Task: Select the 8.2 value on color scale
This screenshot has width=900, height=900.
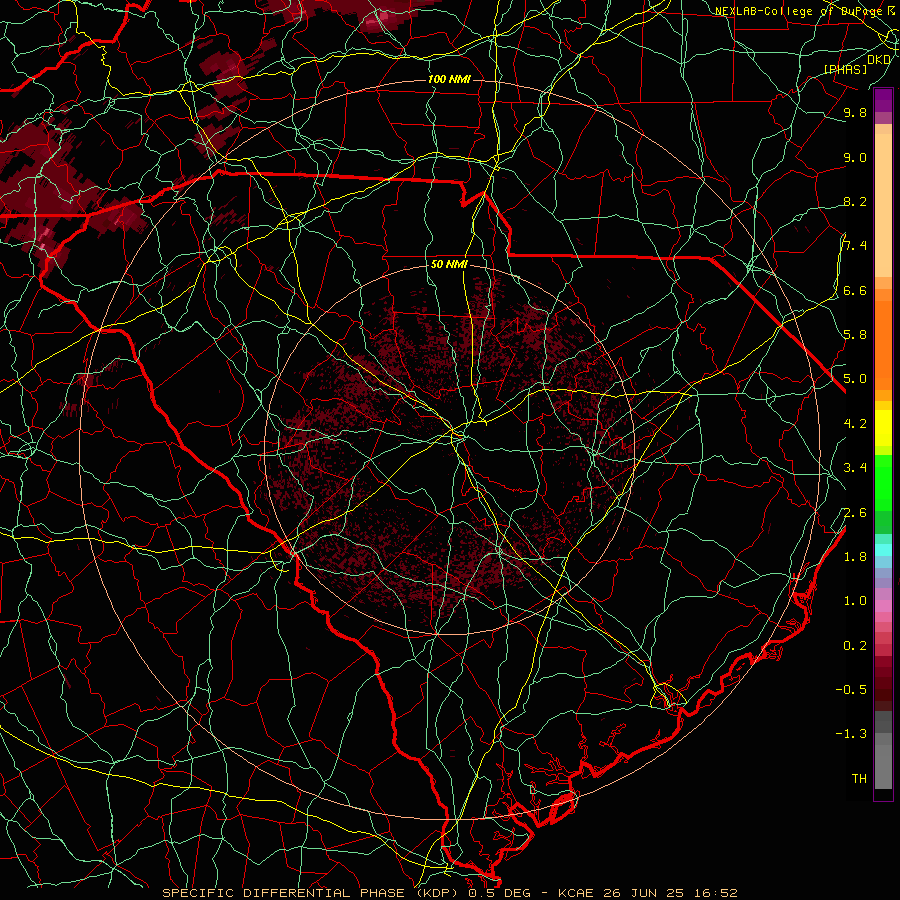Action: pyautogui.click(x=855, y=202)
